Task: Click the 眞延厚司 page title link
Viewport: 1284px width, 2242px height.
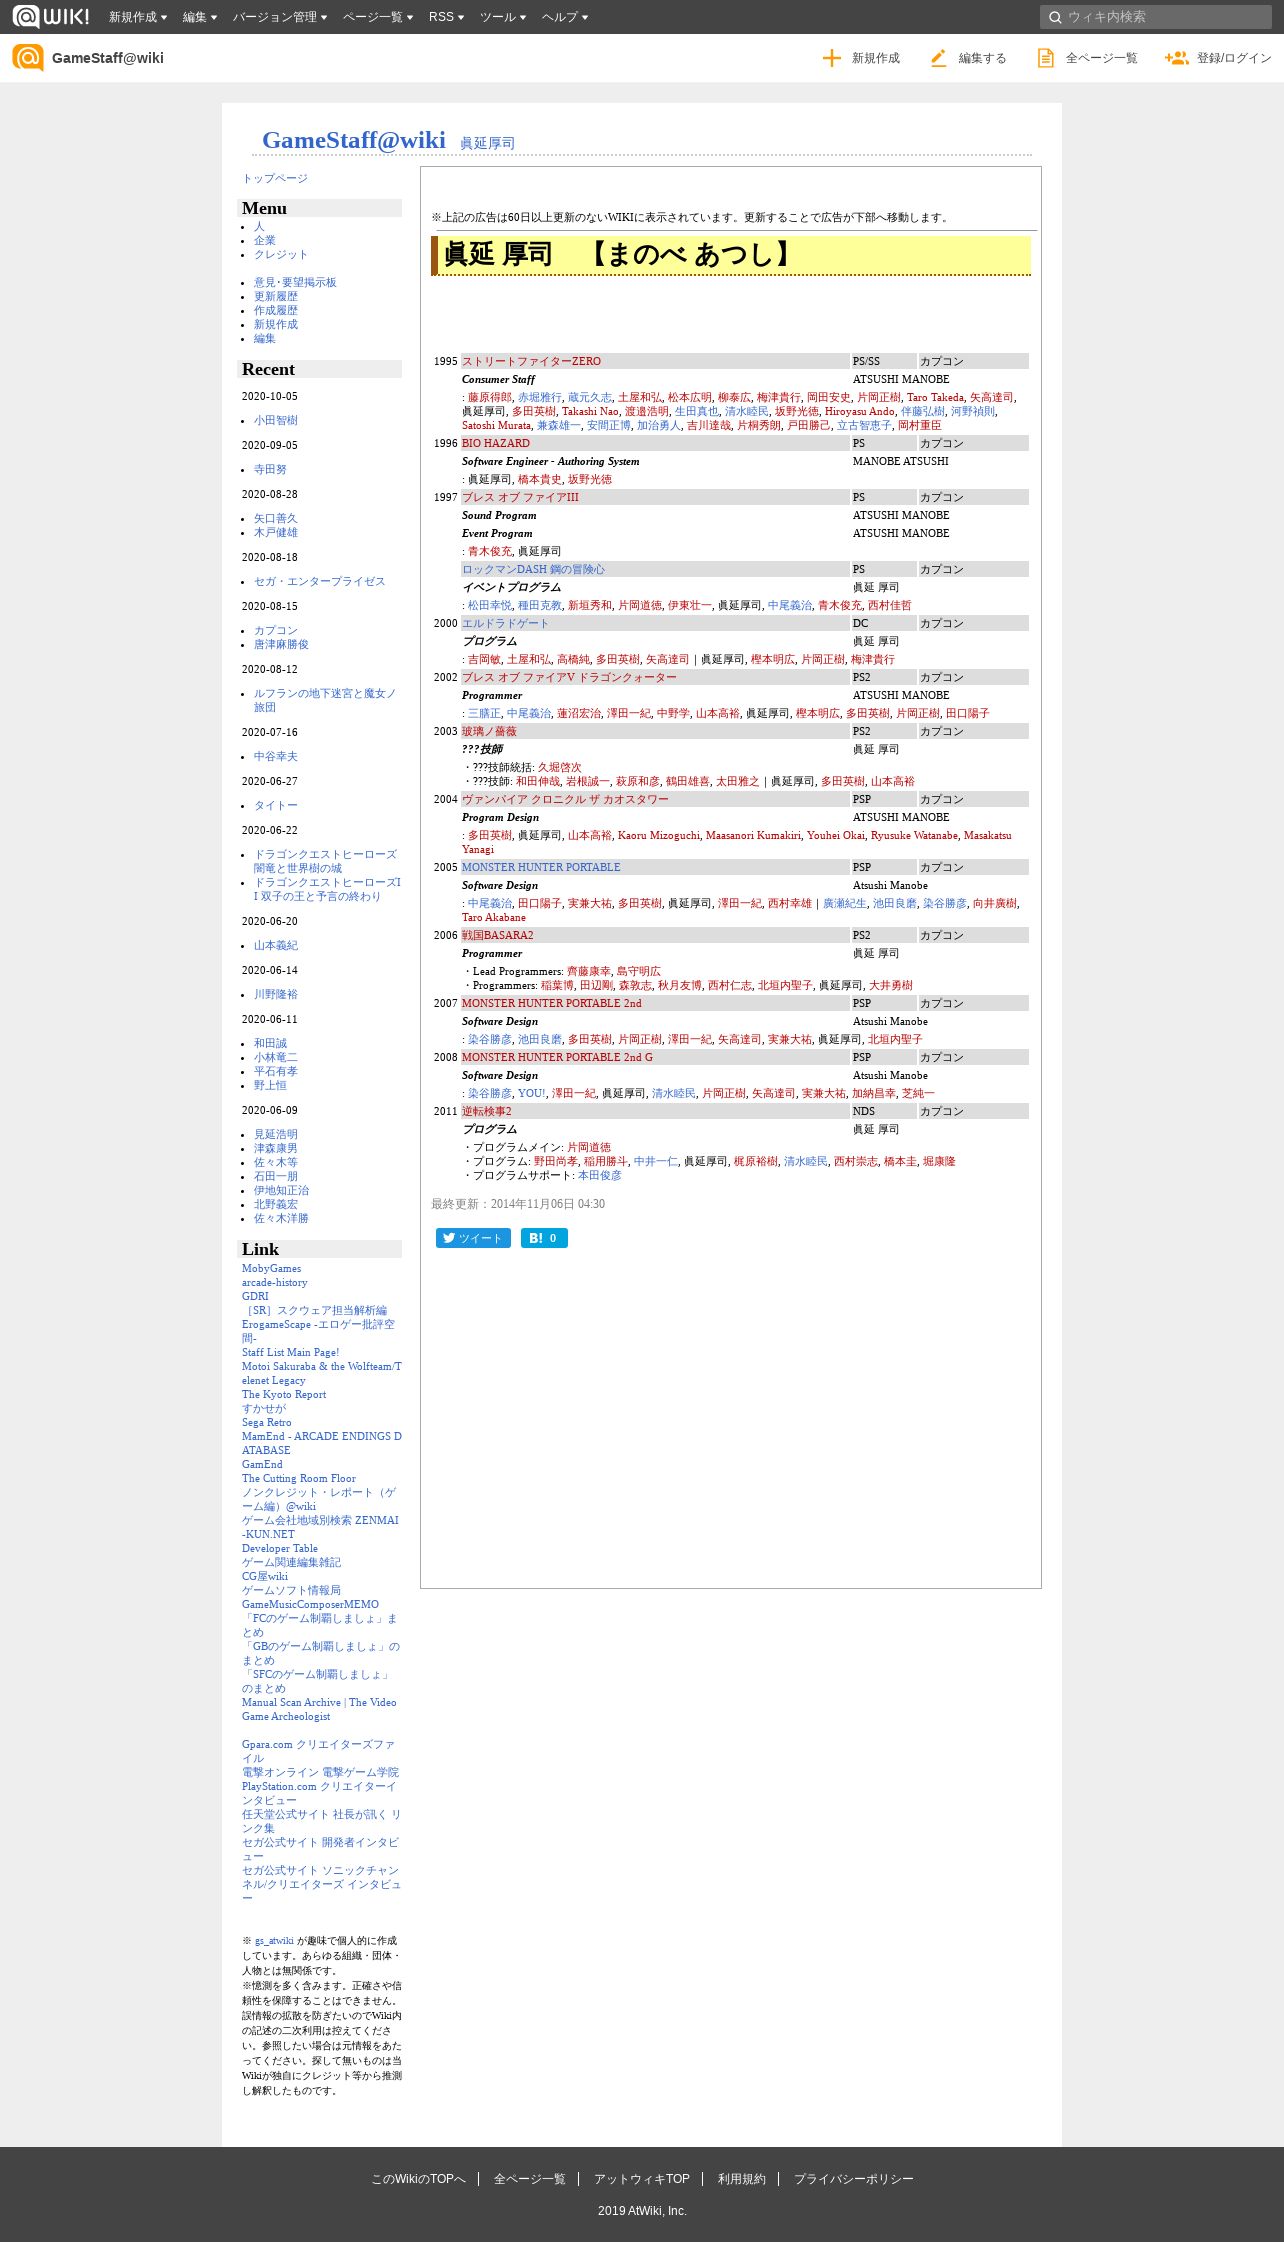Action: 487,144
